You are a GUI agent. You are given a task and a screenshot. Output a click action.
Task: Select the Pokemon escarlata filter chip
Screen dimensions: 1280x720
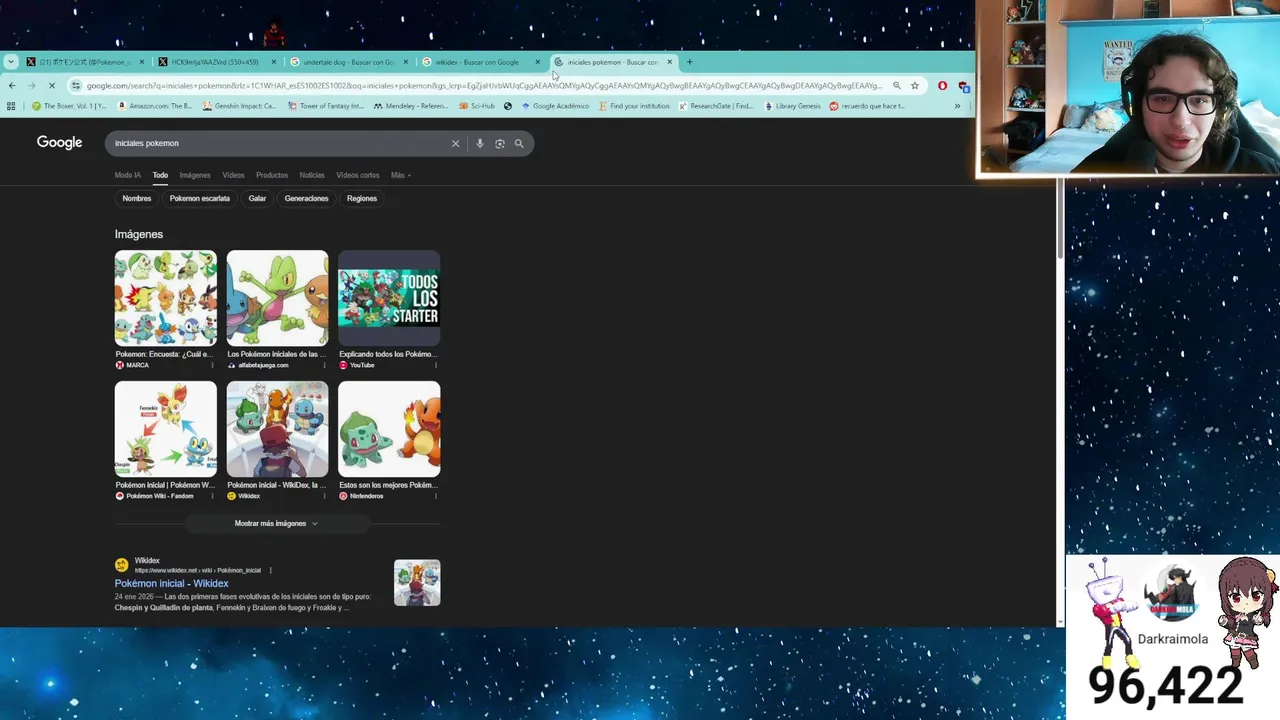point(200,198)
